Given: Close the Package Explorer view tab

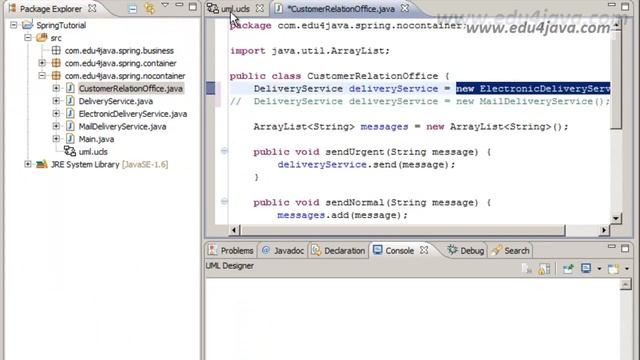Looking at the screenshot, I should point(93,8).
